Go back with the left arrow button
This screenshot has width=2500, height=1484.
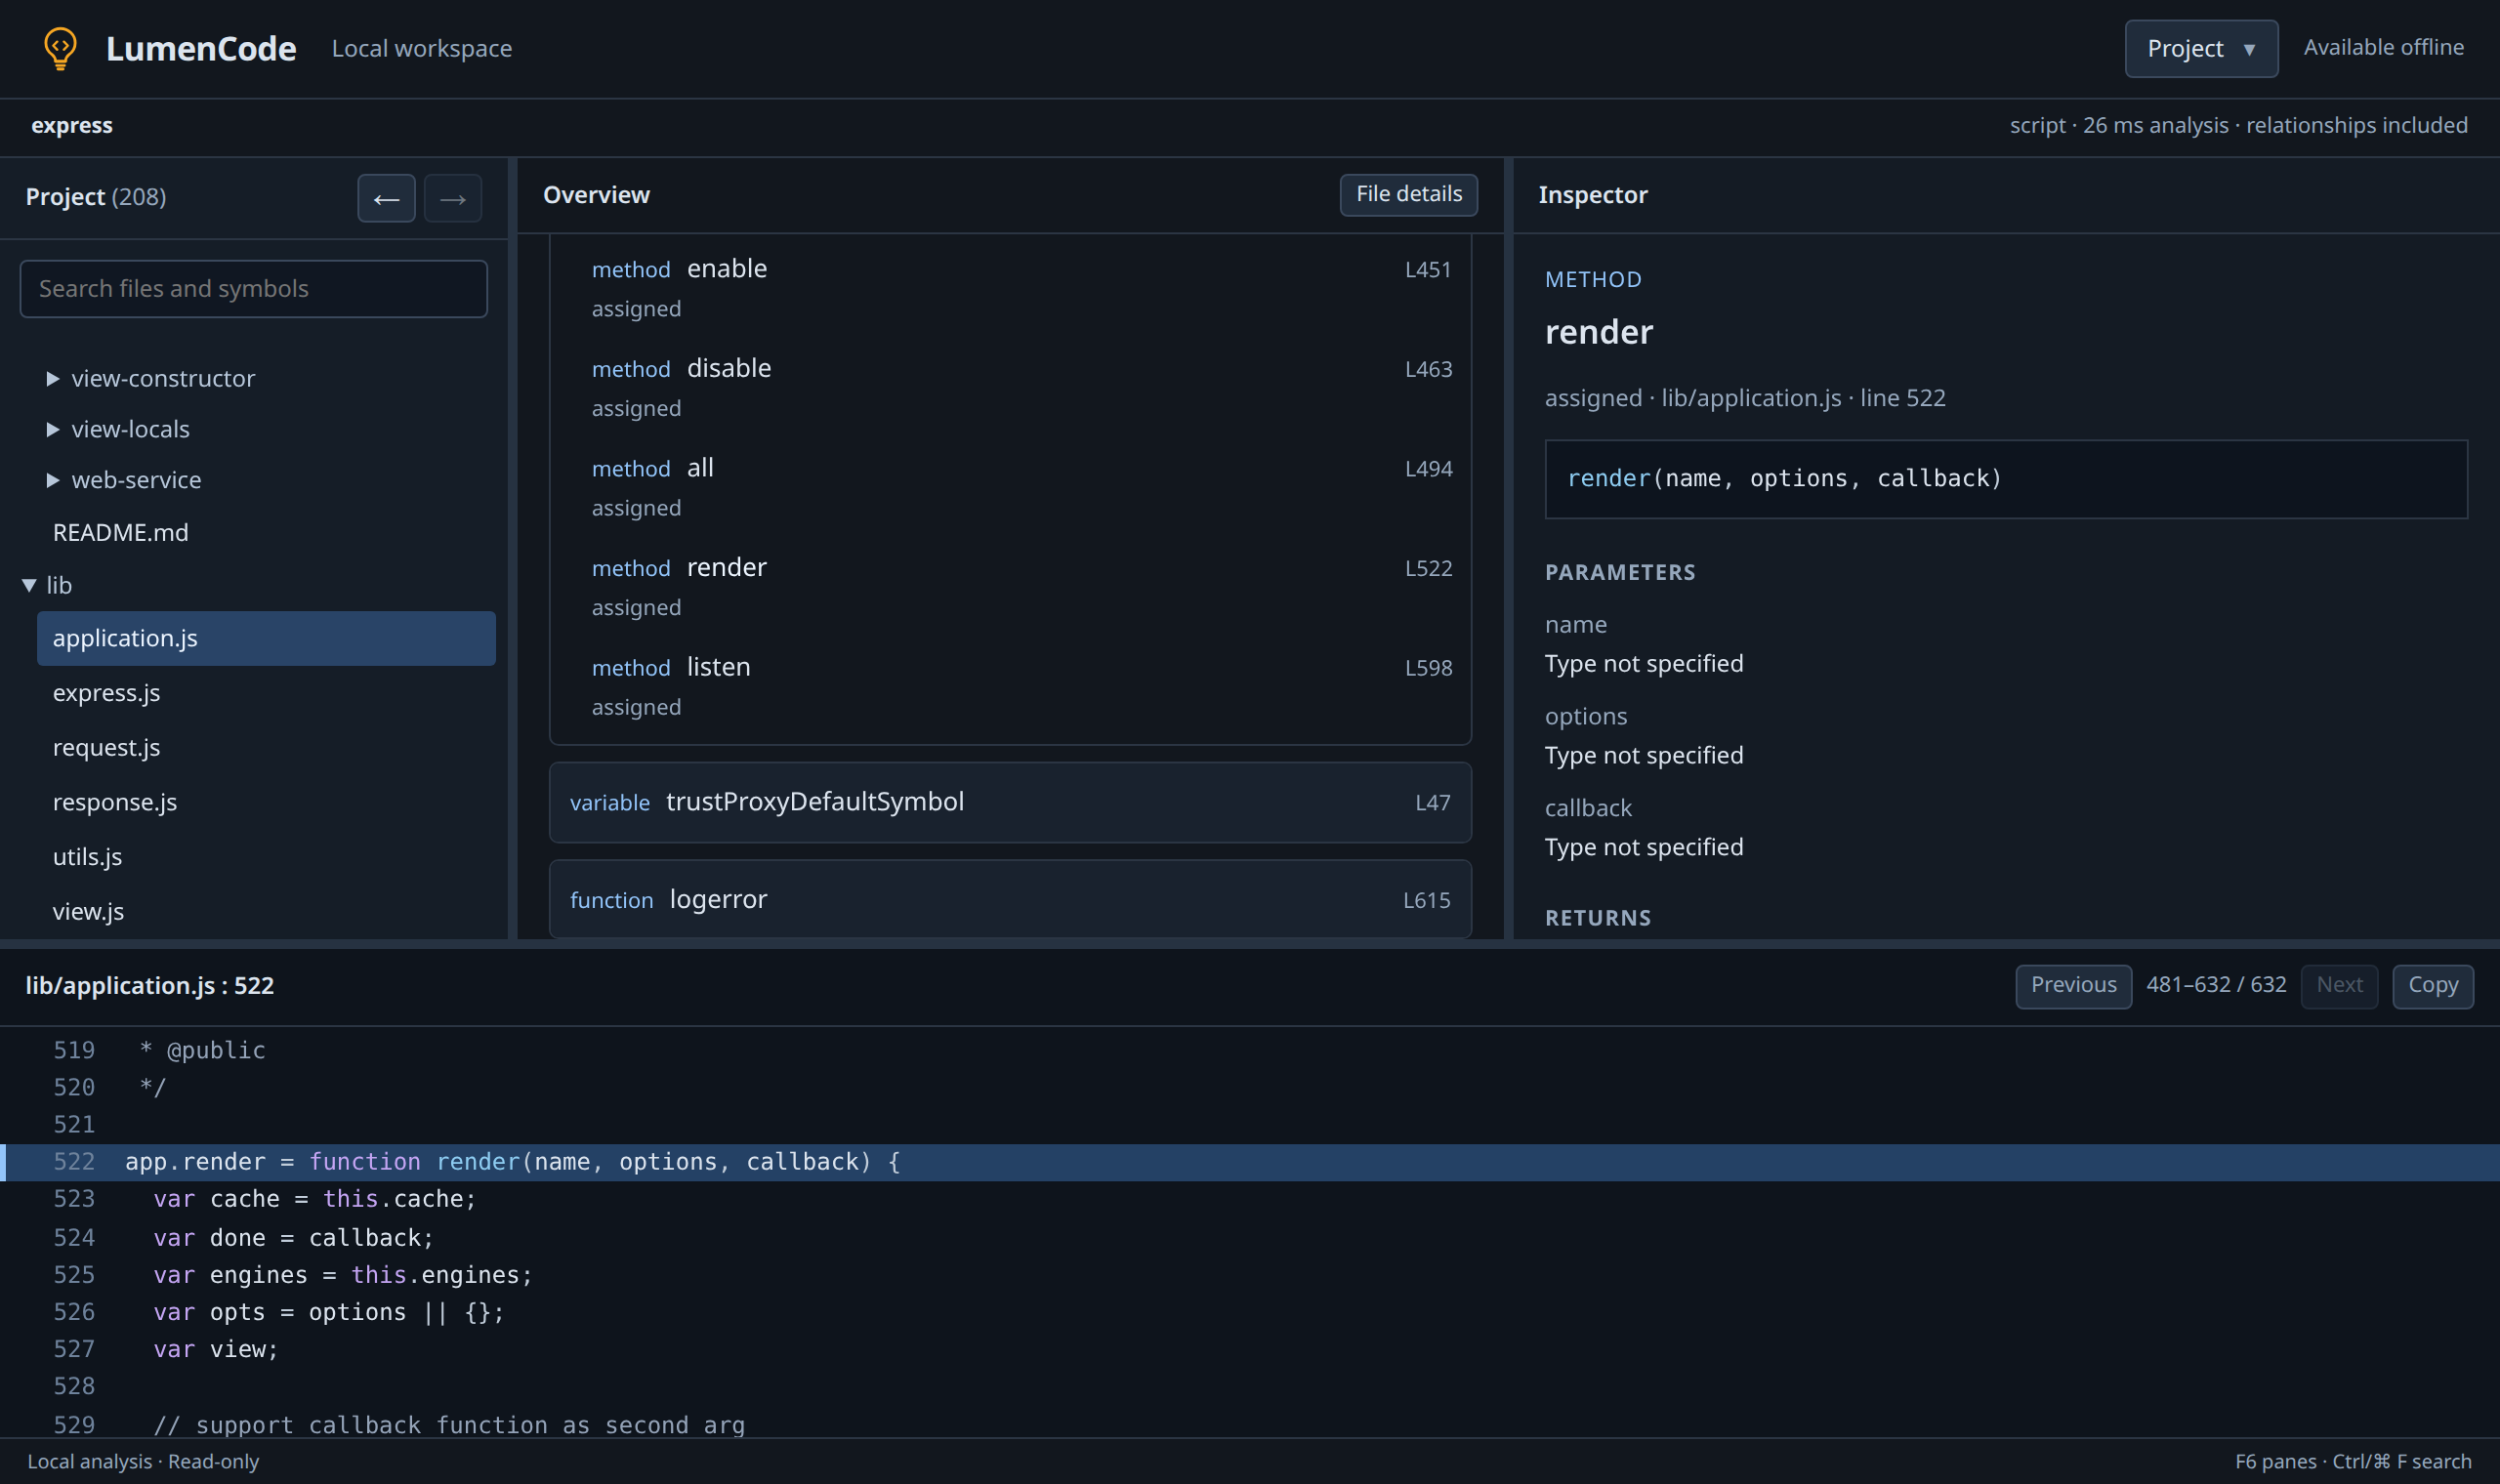pyautogui.click(x=386, y=198)
